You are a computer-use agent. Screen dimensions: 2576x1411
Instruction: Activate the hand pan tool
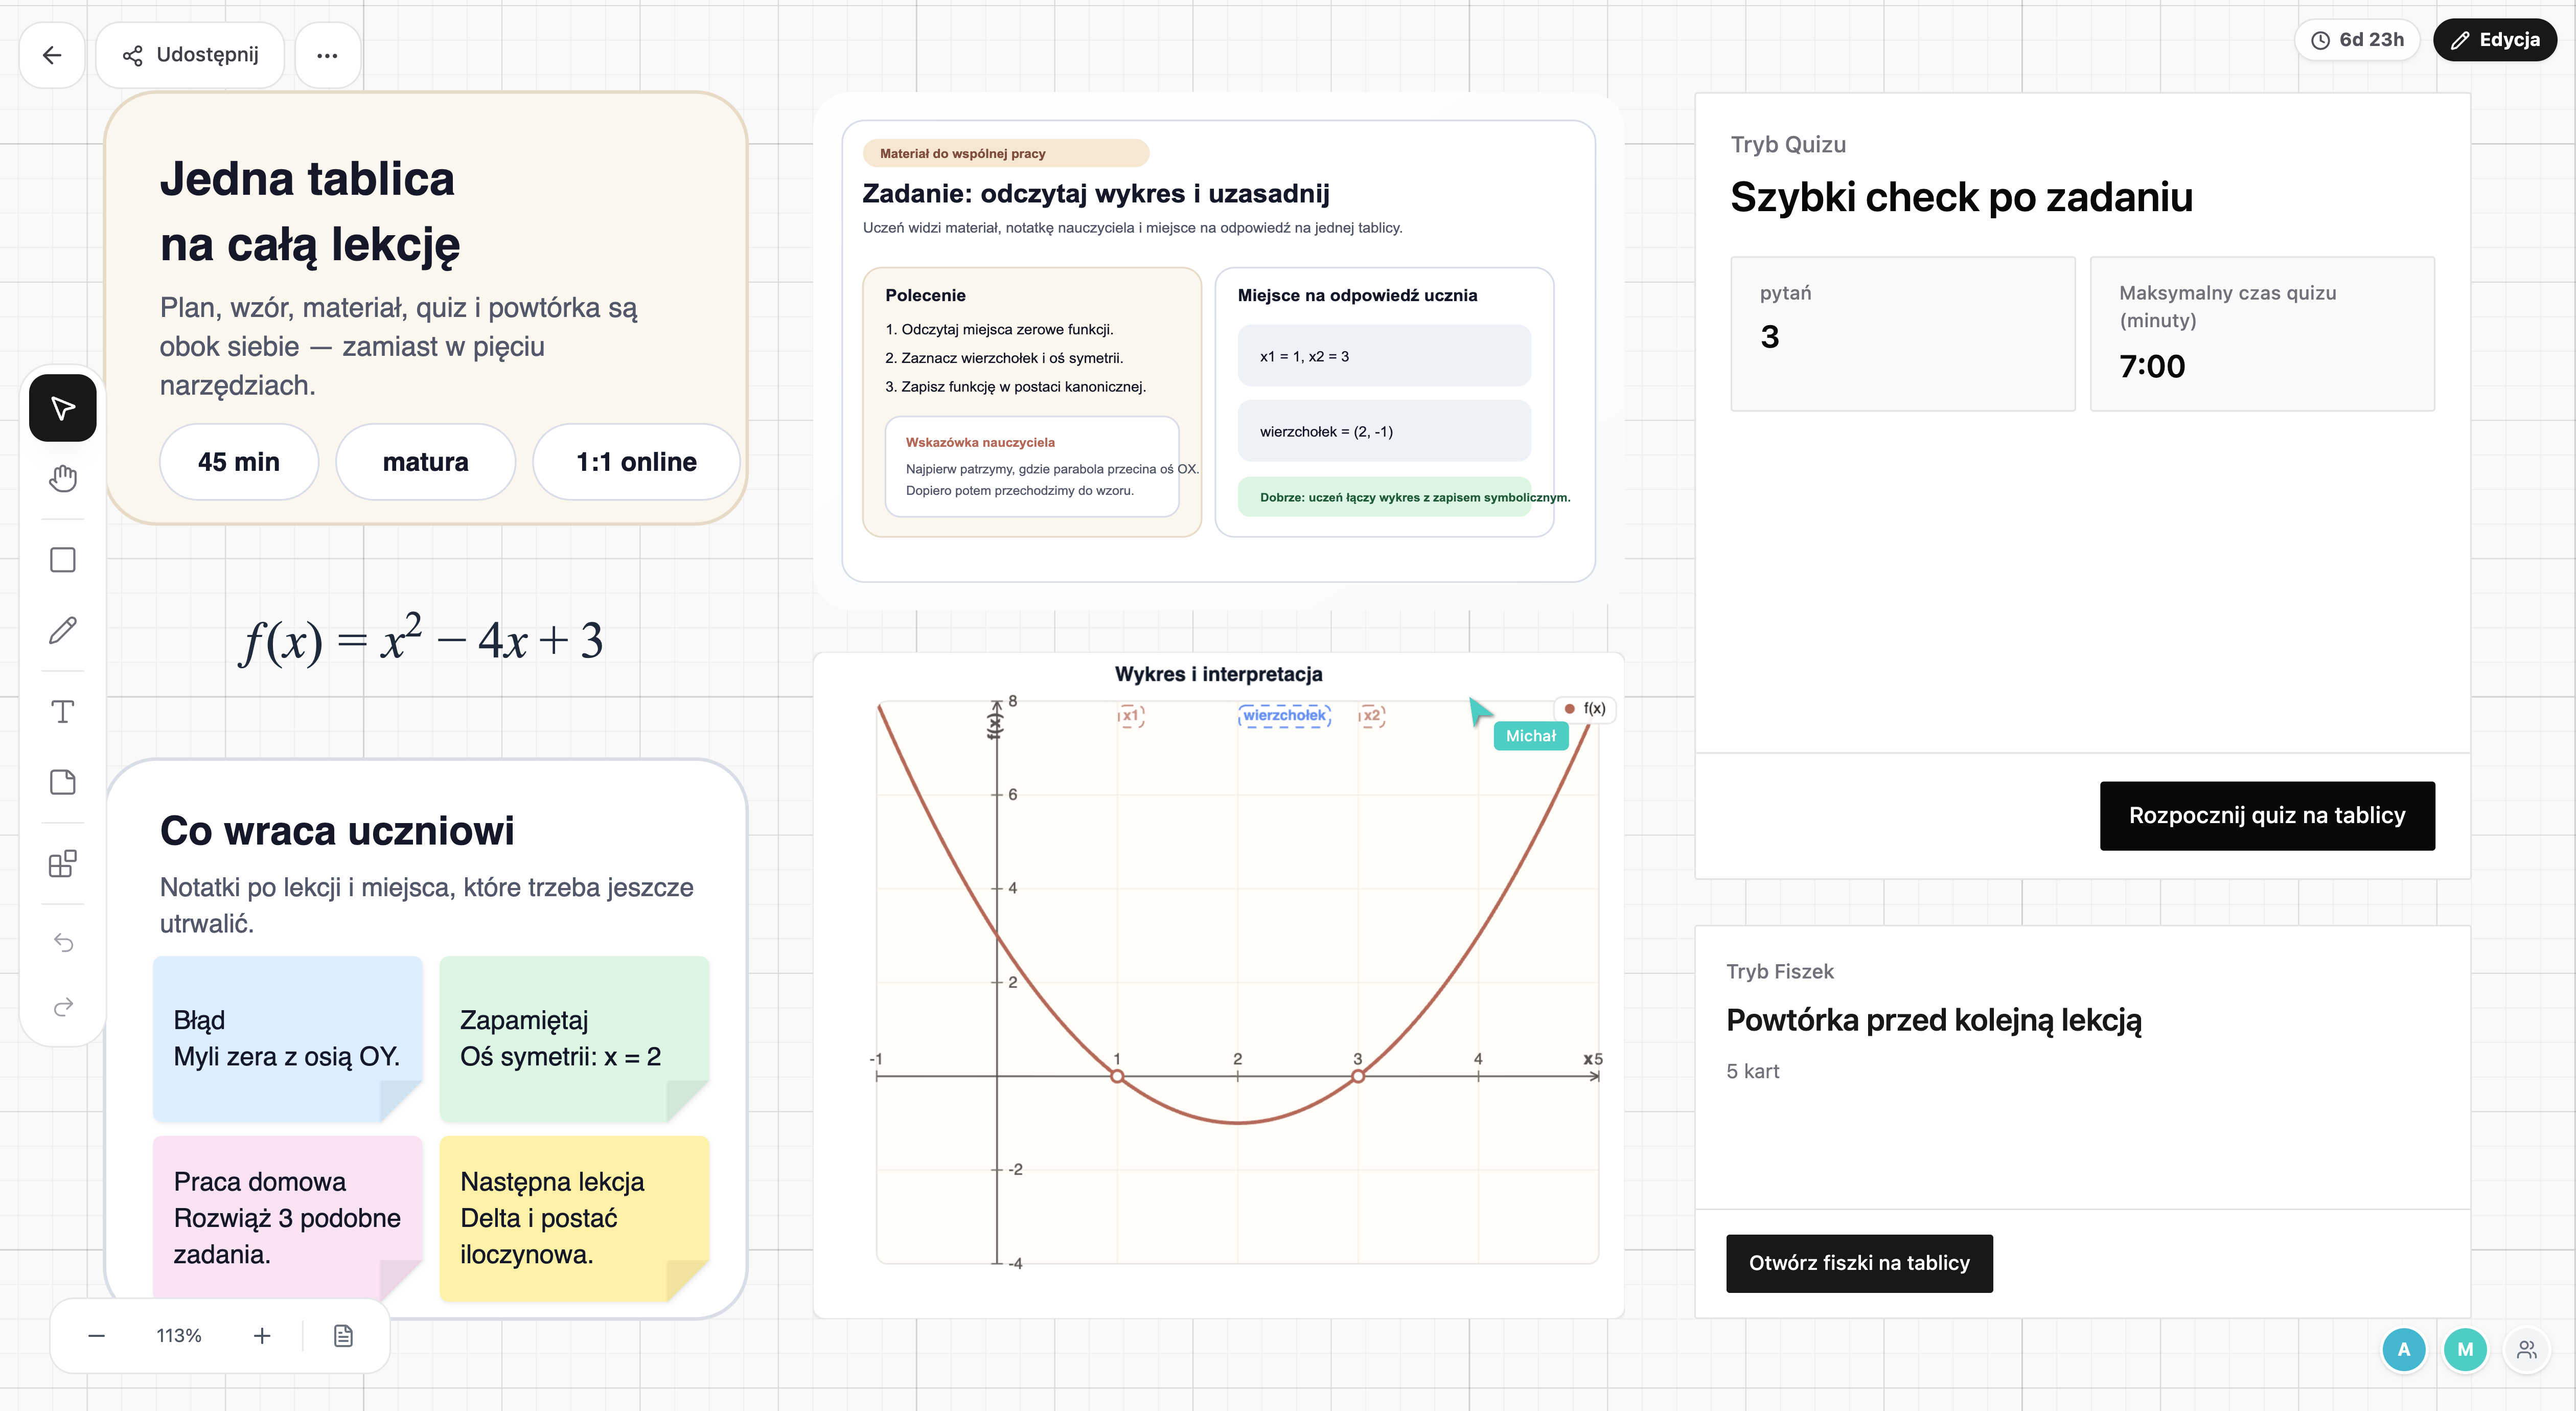[x=63, y=479]
